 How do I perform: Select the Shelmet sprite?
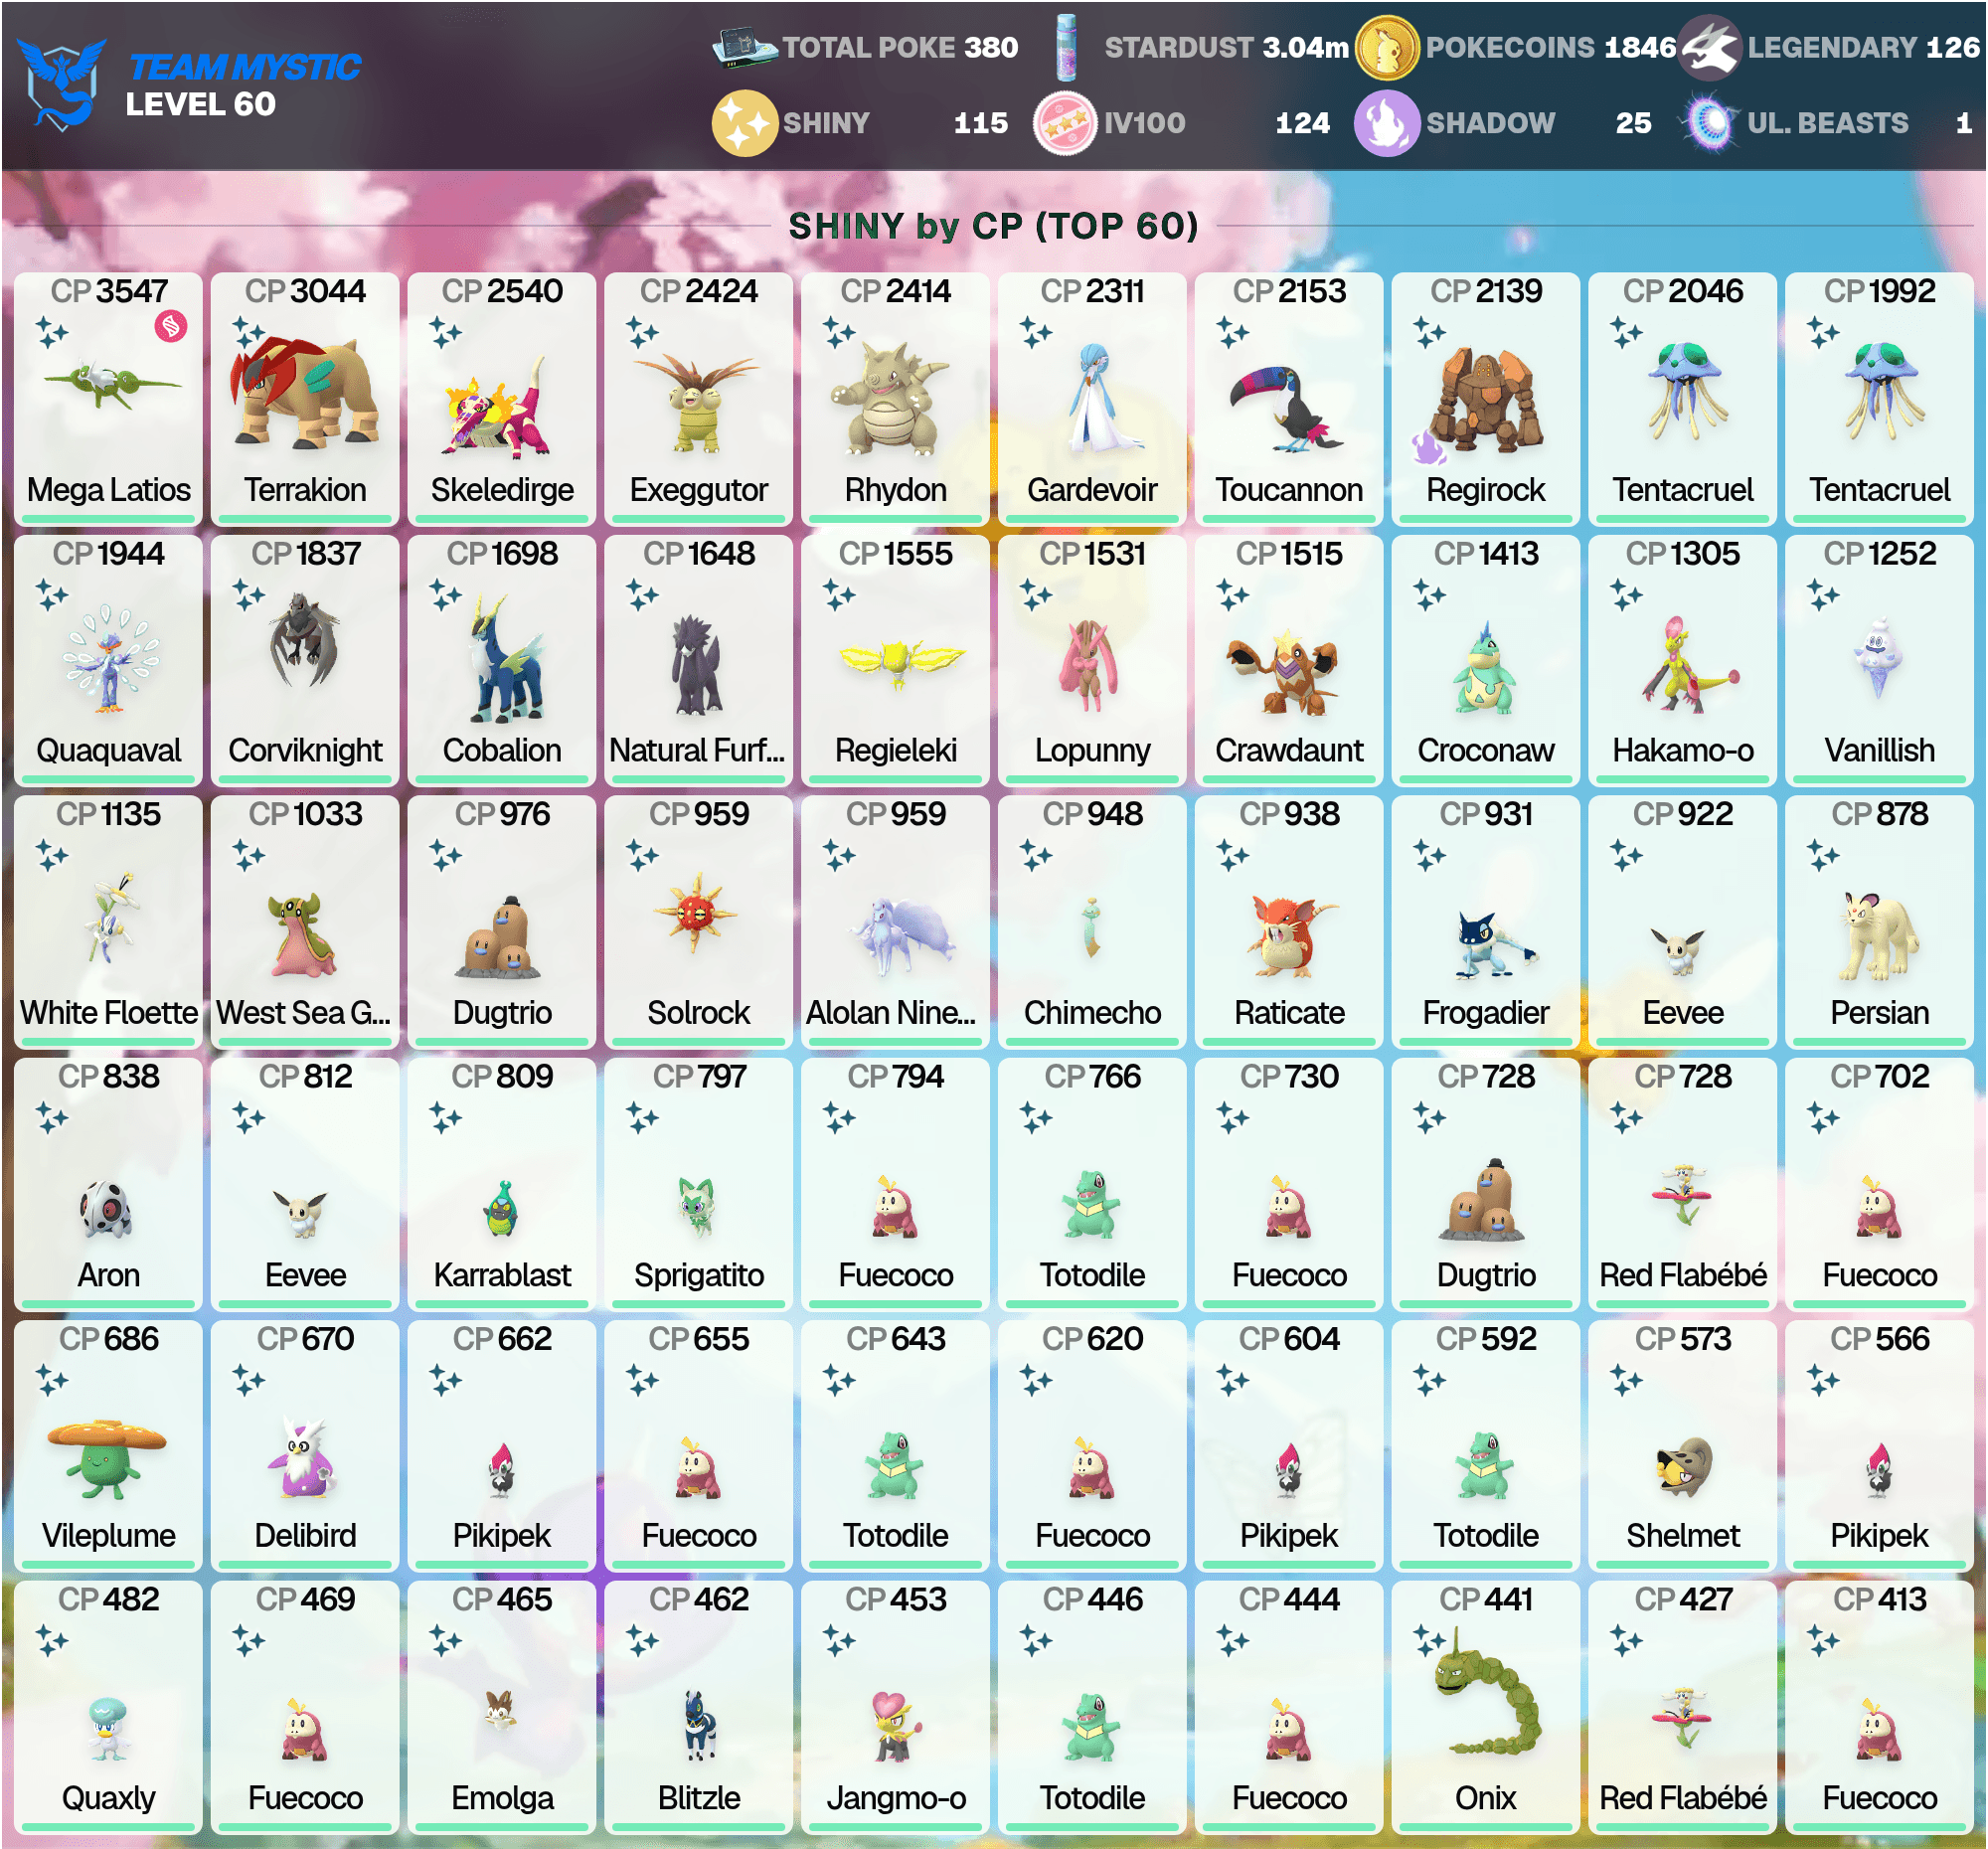click(x=1684, y=1467)
